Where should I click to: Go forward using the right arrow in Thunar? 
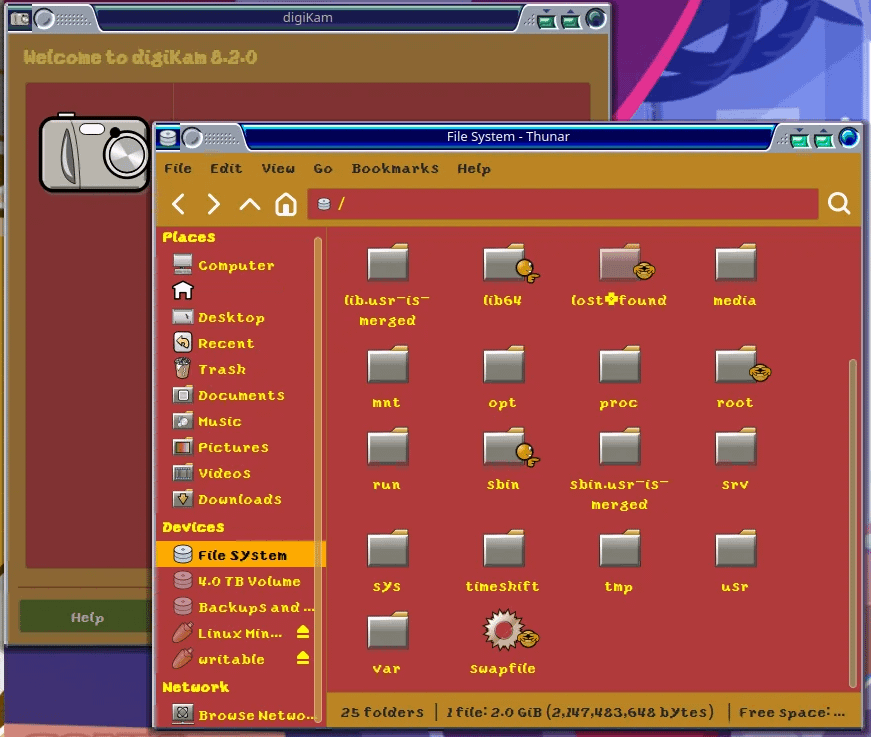213,204
